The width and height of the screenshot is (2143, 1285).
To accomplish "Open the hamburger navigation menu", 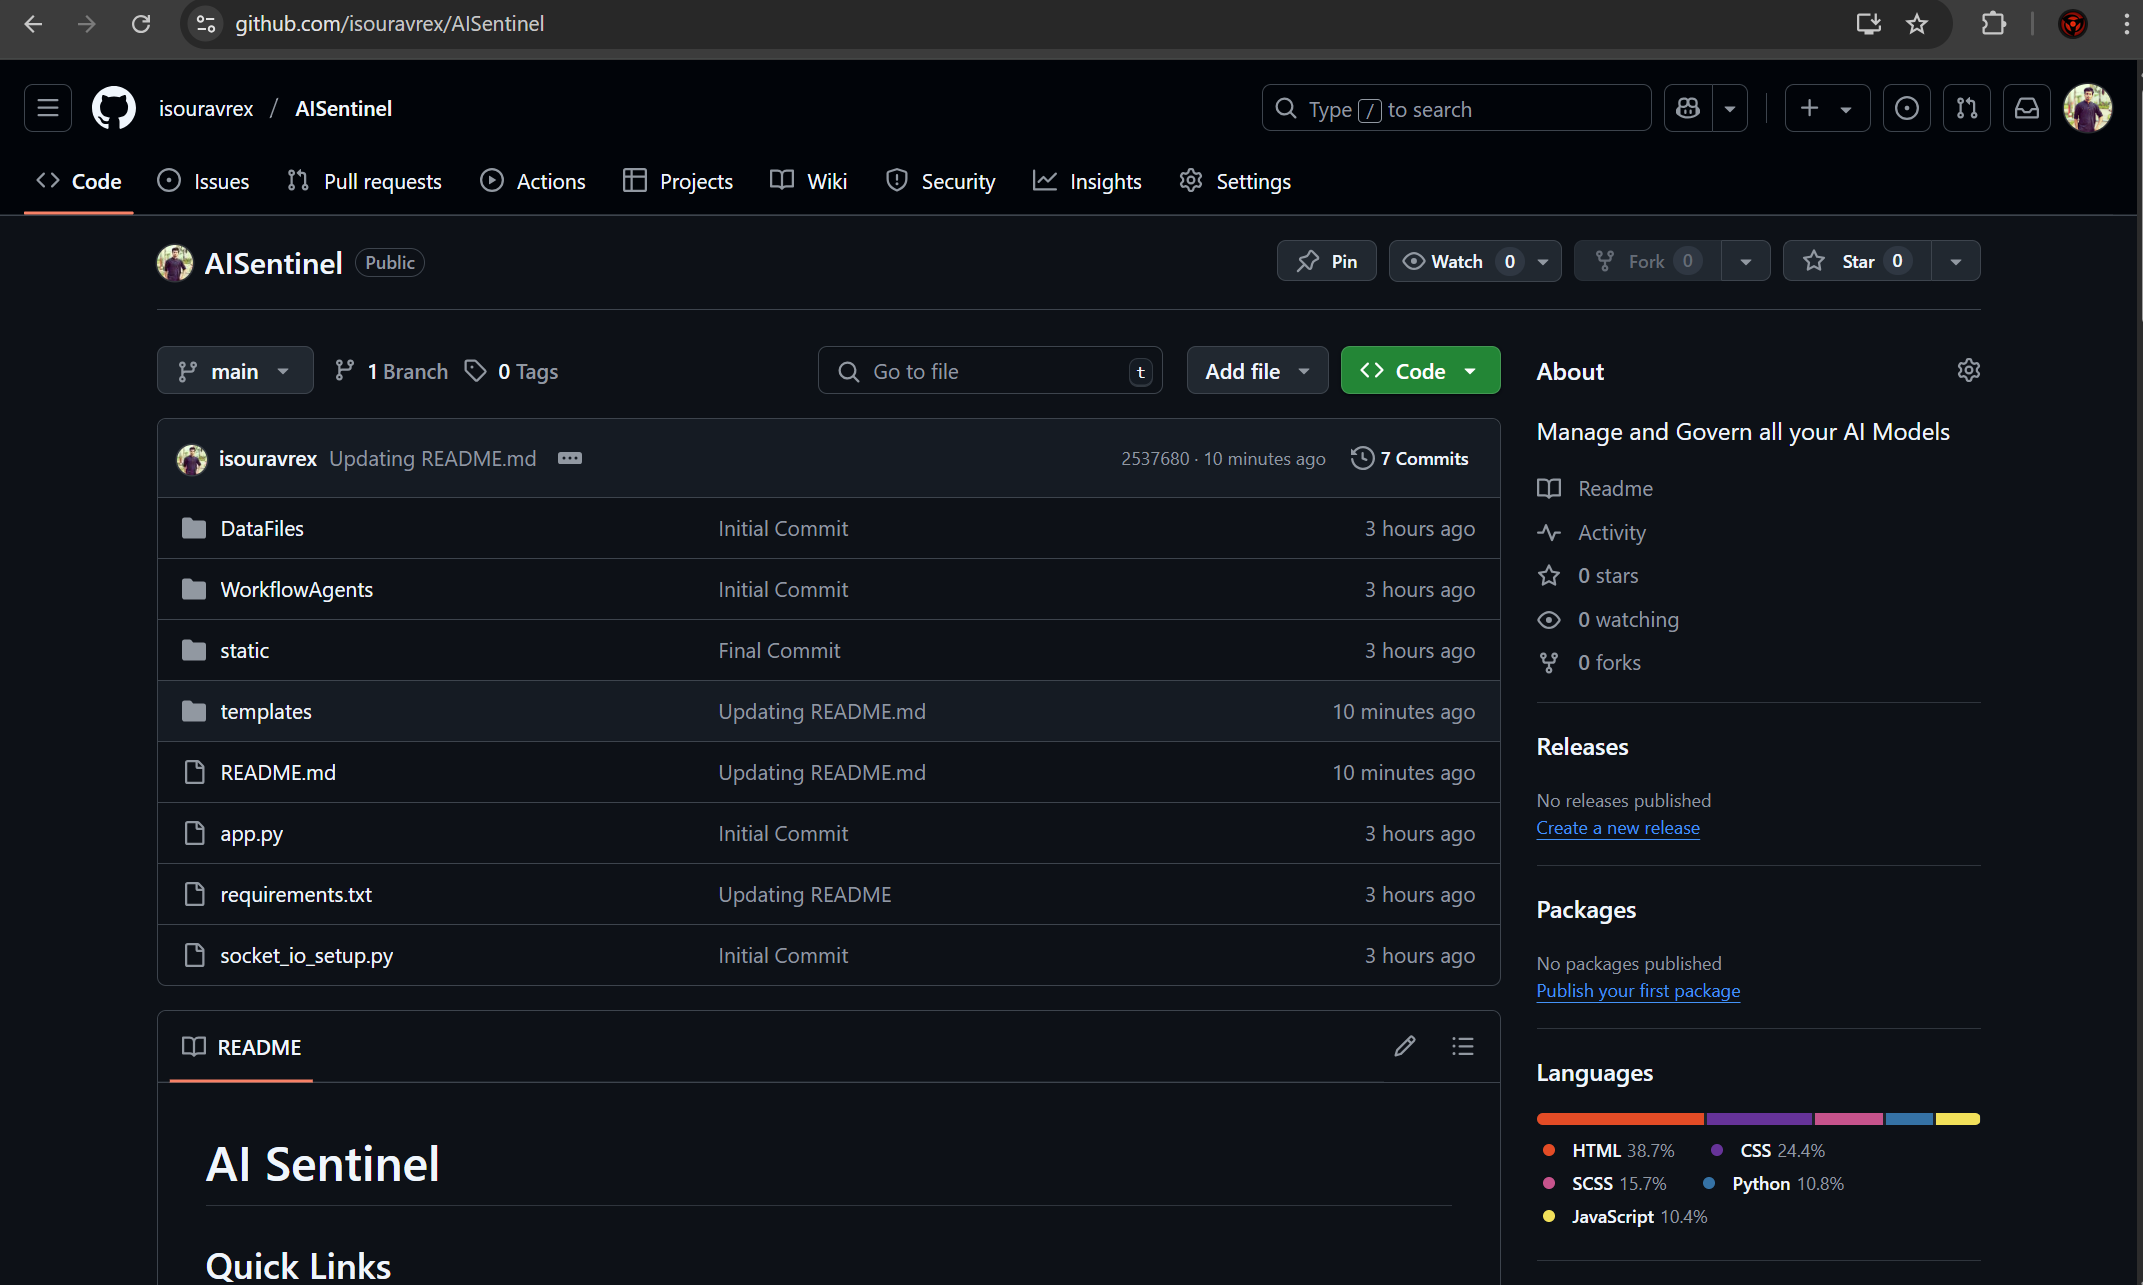I will [x=48, y=108].
